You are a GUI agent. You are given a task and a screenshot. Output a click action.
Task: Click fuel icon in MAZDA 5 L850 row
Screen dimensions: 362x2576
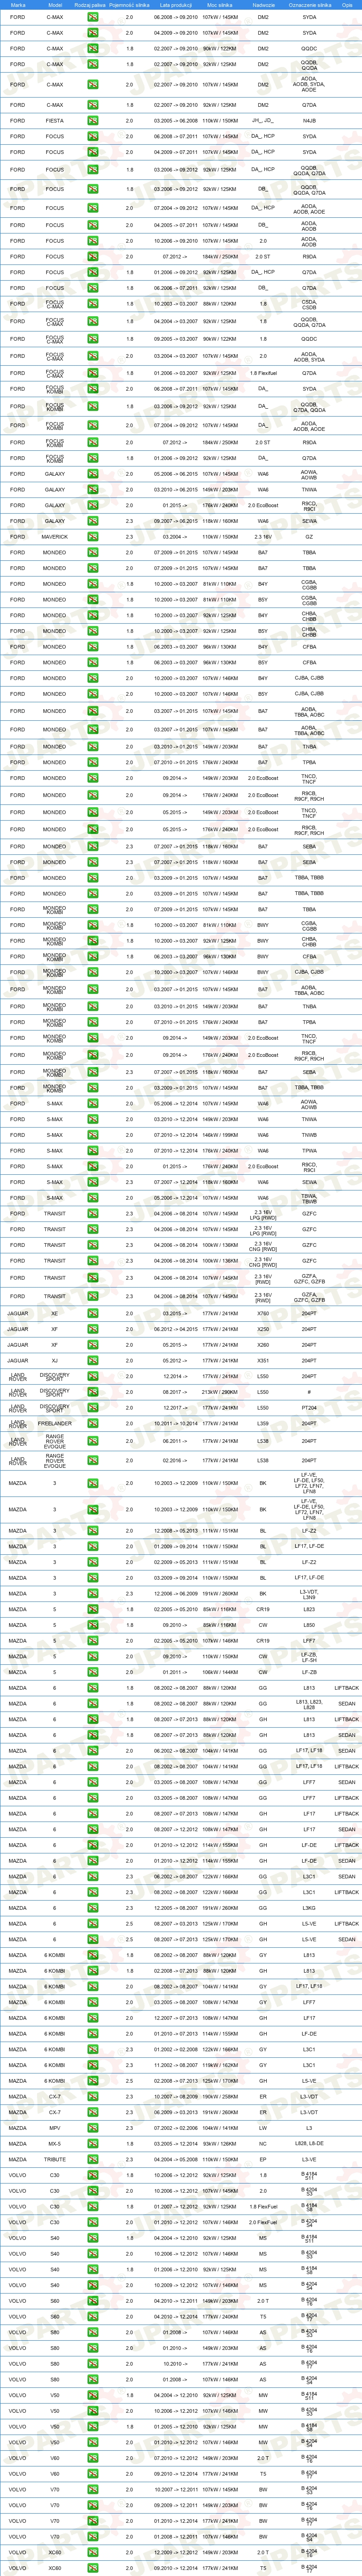[x=92, y=1625]
